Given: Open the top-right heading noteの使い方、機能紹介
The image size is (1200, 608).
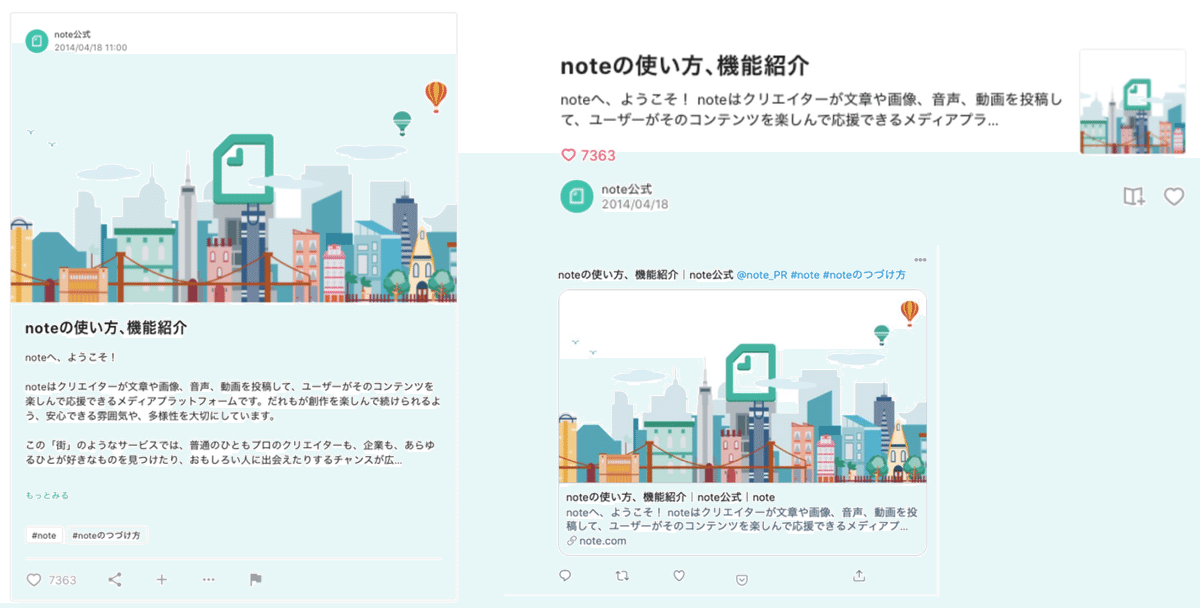Looking at the screenshot, I should click(x=684, y=66).
